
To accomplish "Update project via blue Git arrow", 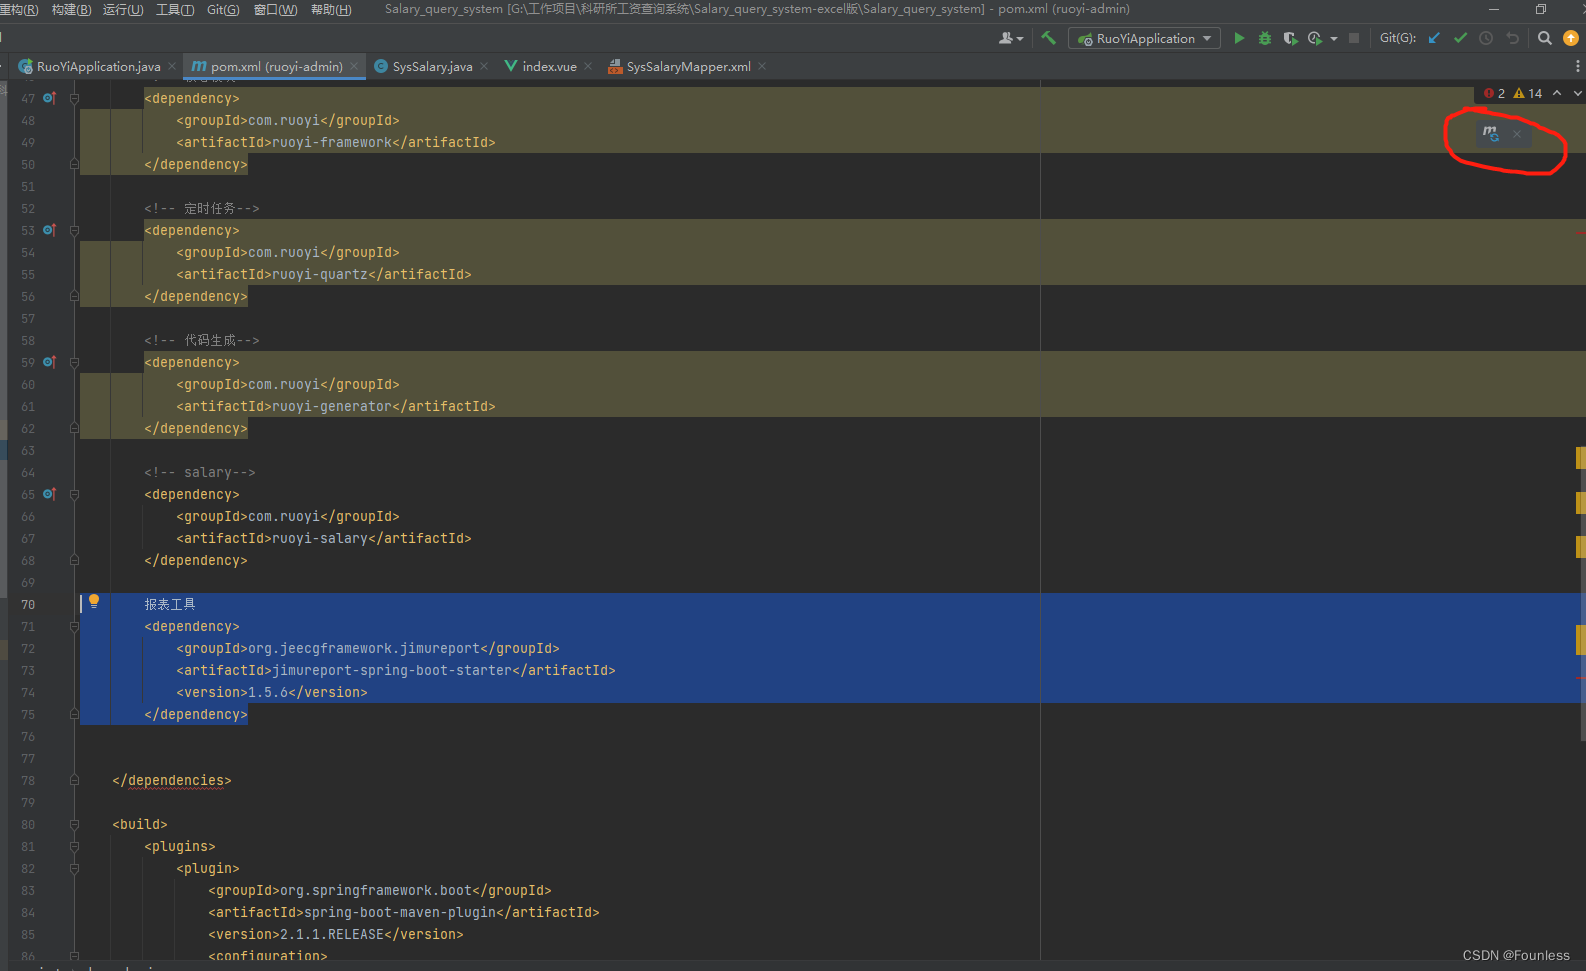I will pos(1434,38).
